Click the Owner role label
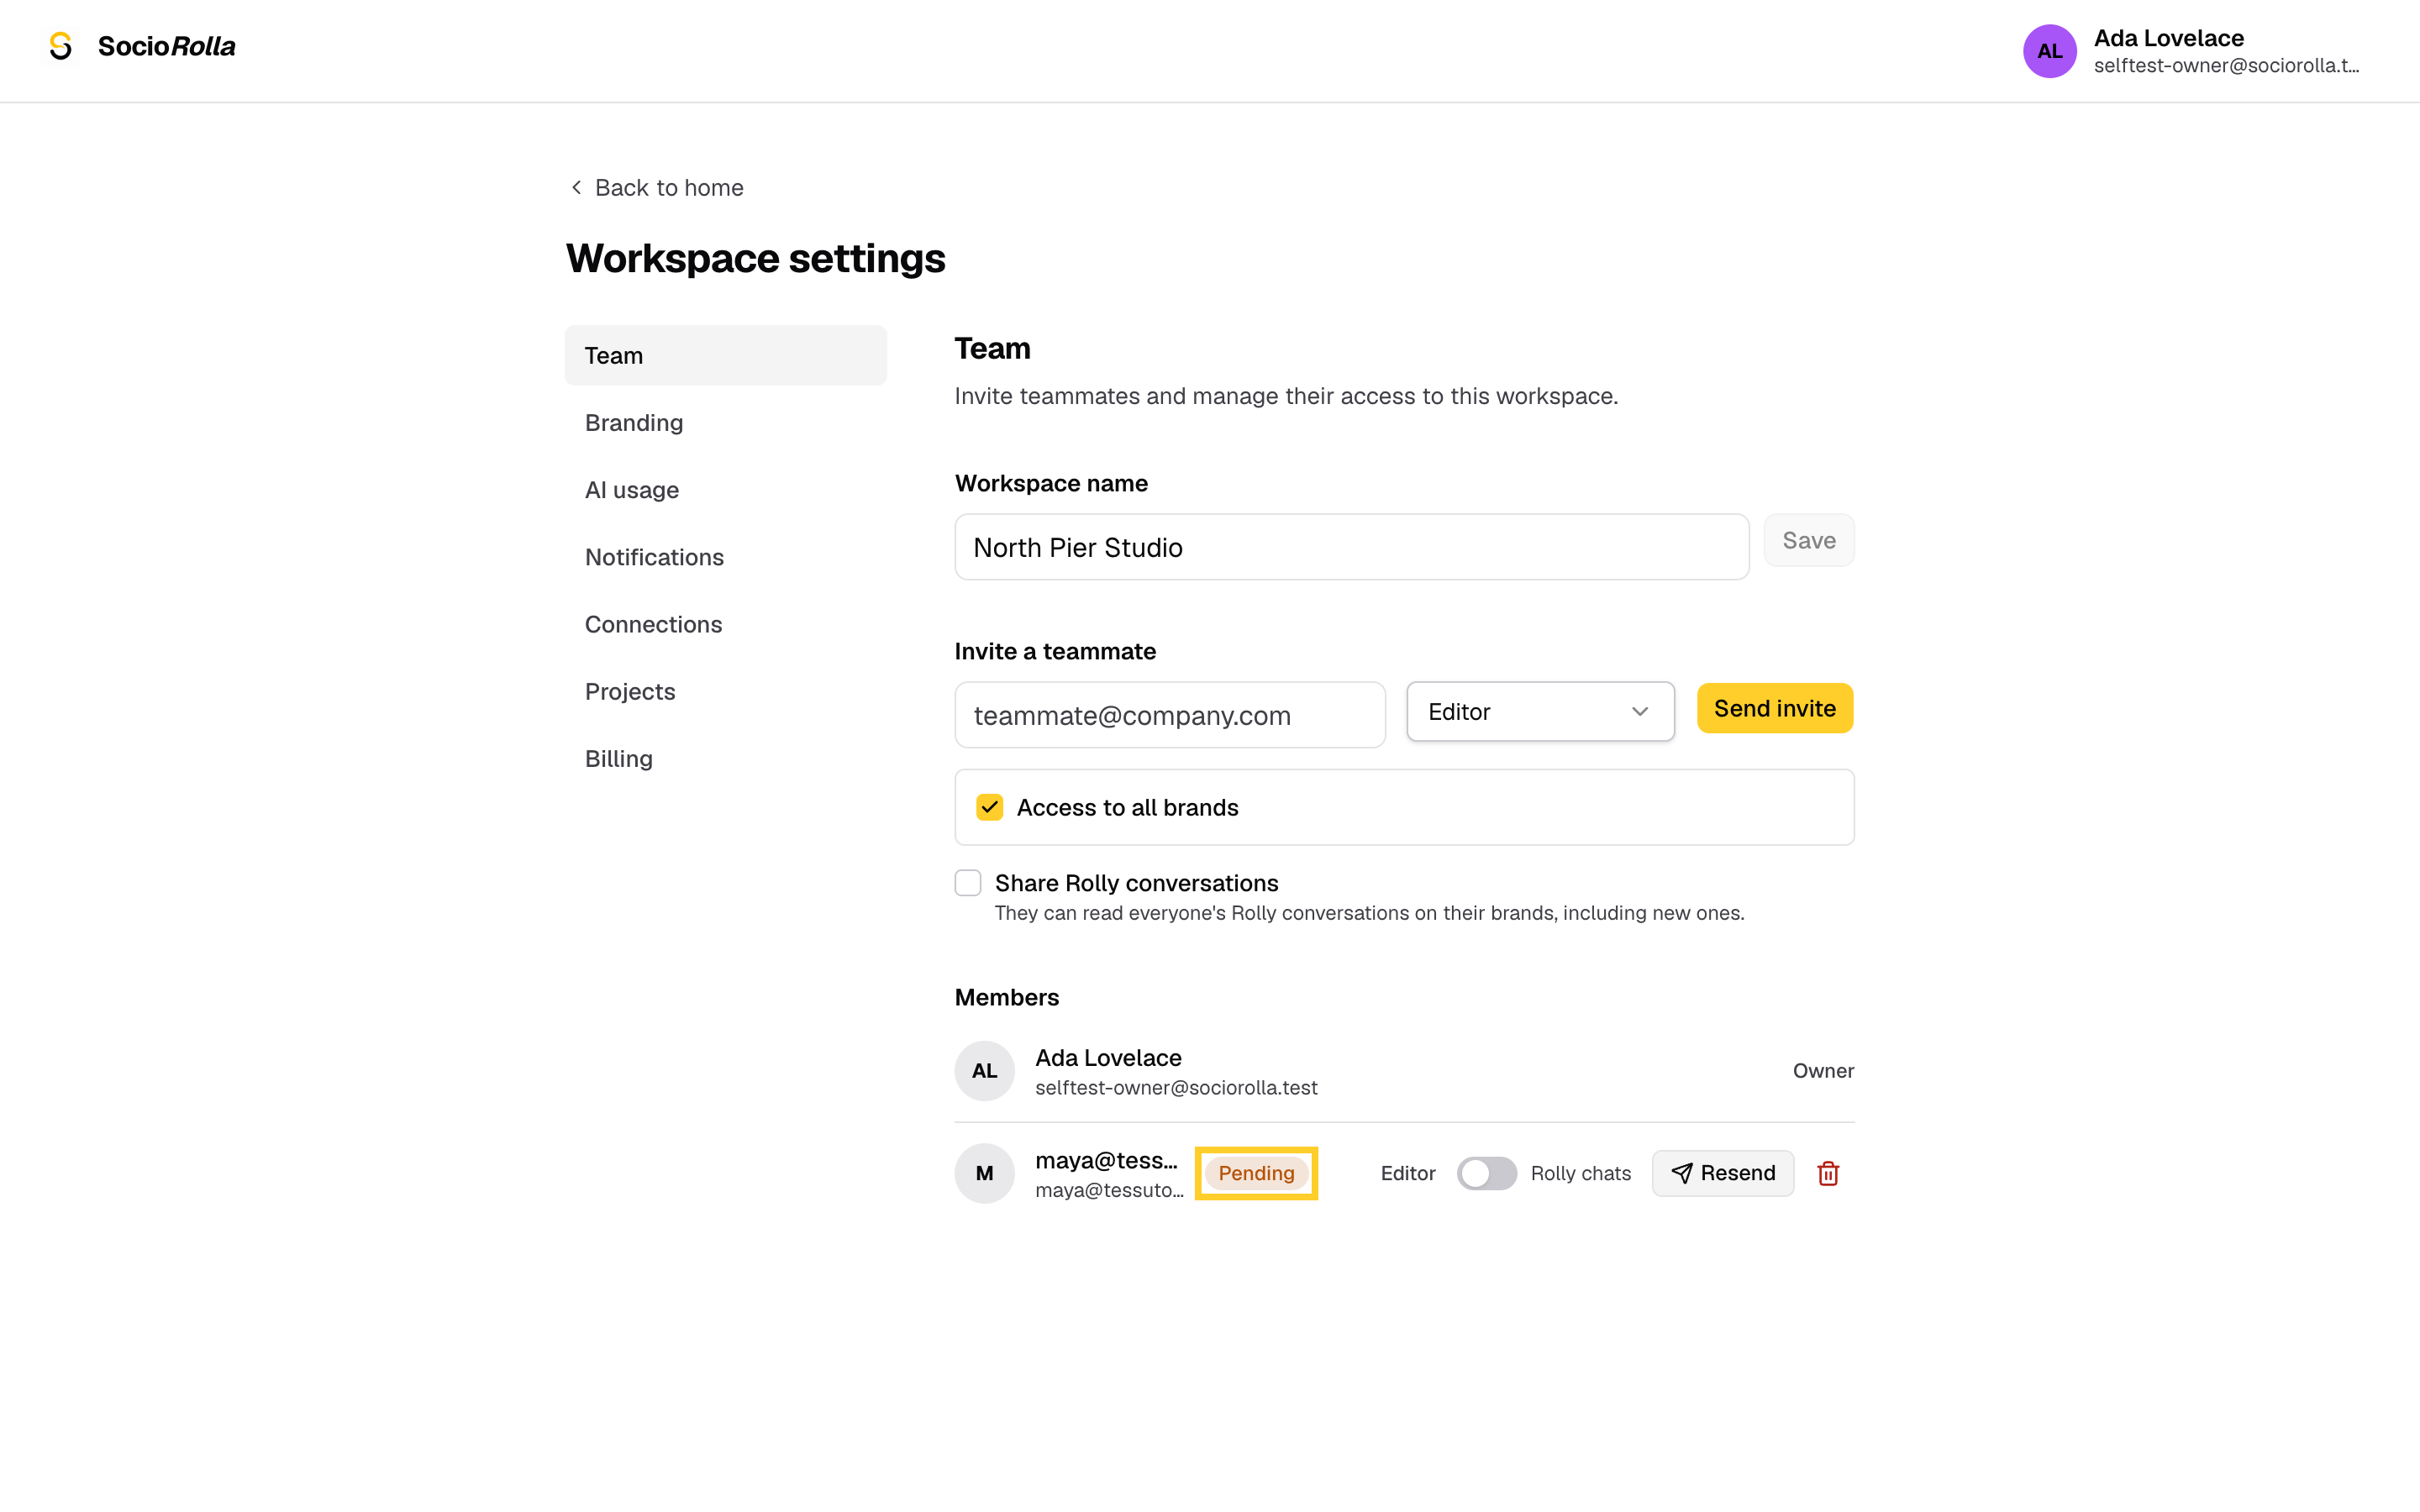 pyautogui.click(x=1823, y=1070)
